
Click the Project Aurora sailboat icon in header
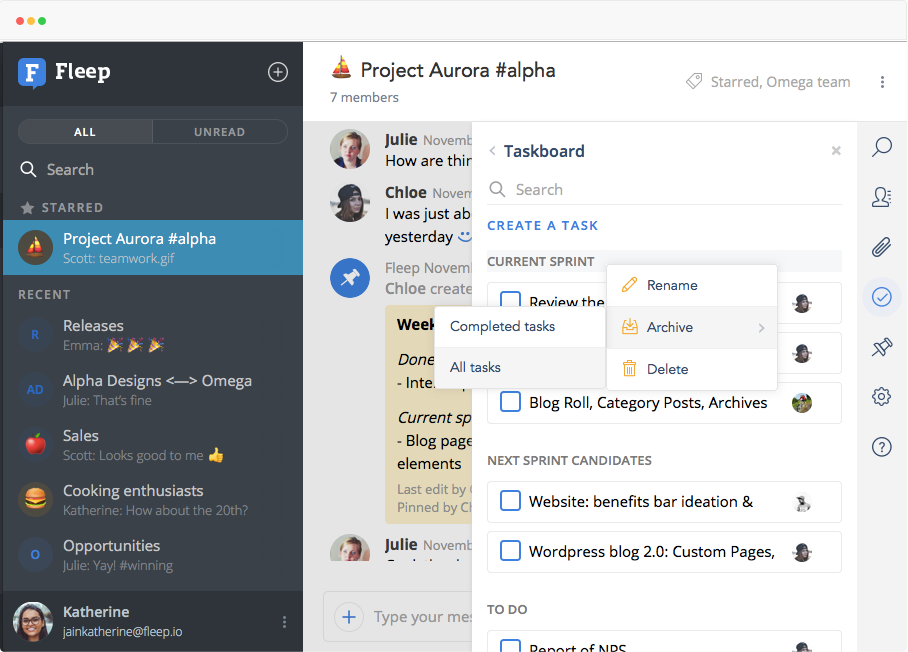[341, 68]
